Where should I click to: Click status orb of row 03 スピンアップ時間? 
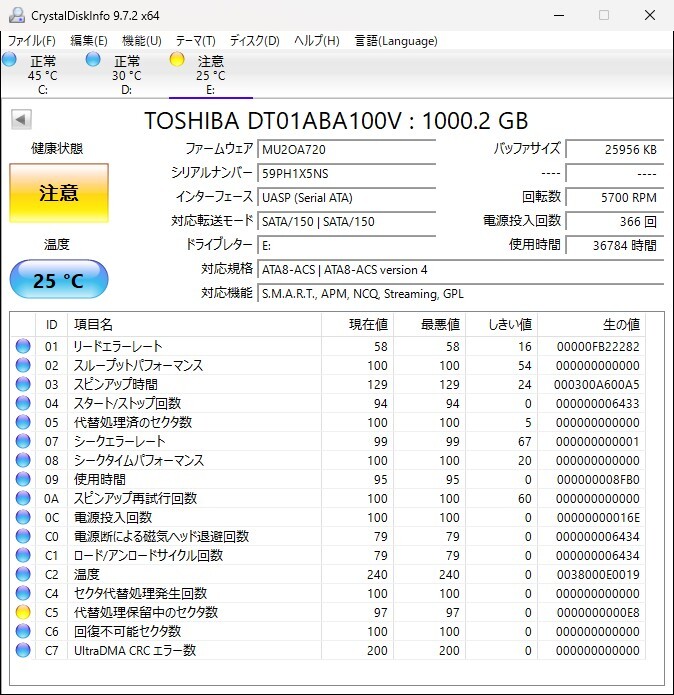pyautogui.click(x=23, y=384)
